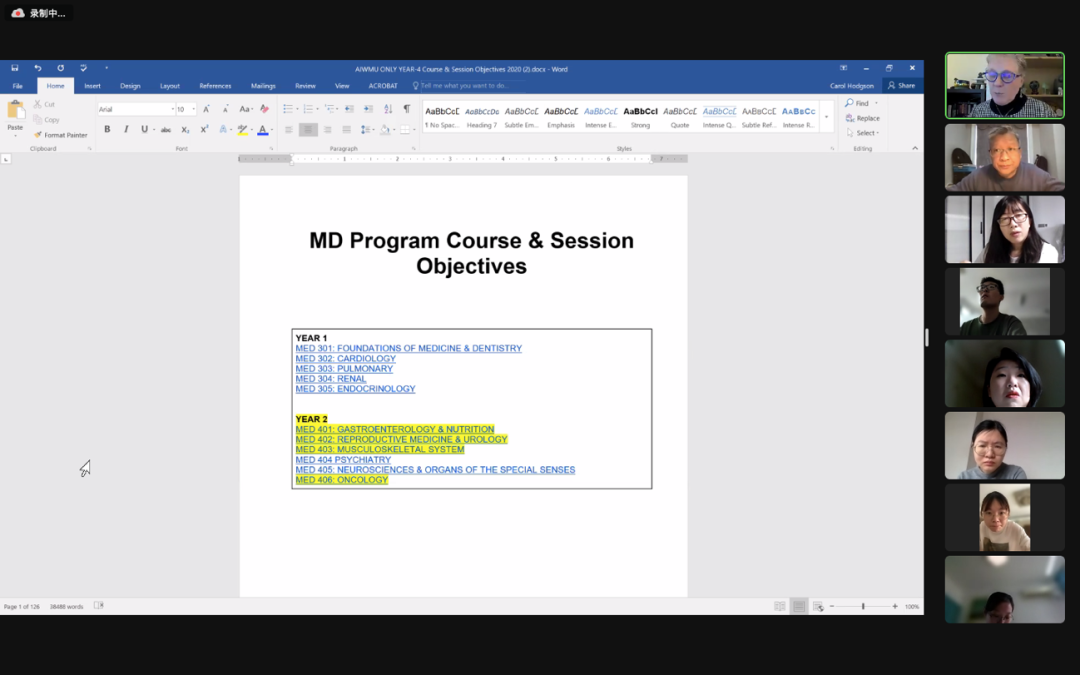The image size is (1080, 675).
Task: Undo the last action in Quick Access toolbar
Action: [x=37, y=68]
